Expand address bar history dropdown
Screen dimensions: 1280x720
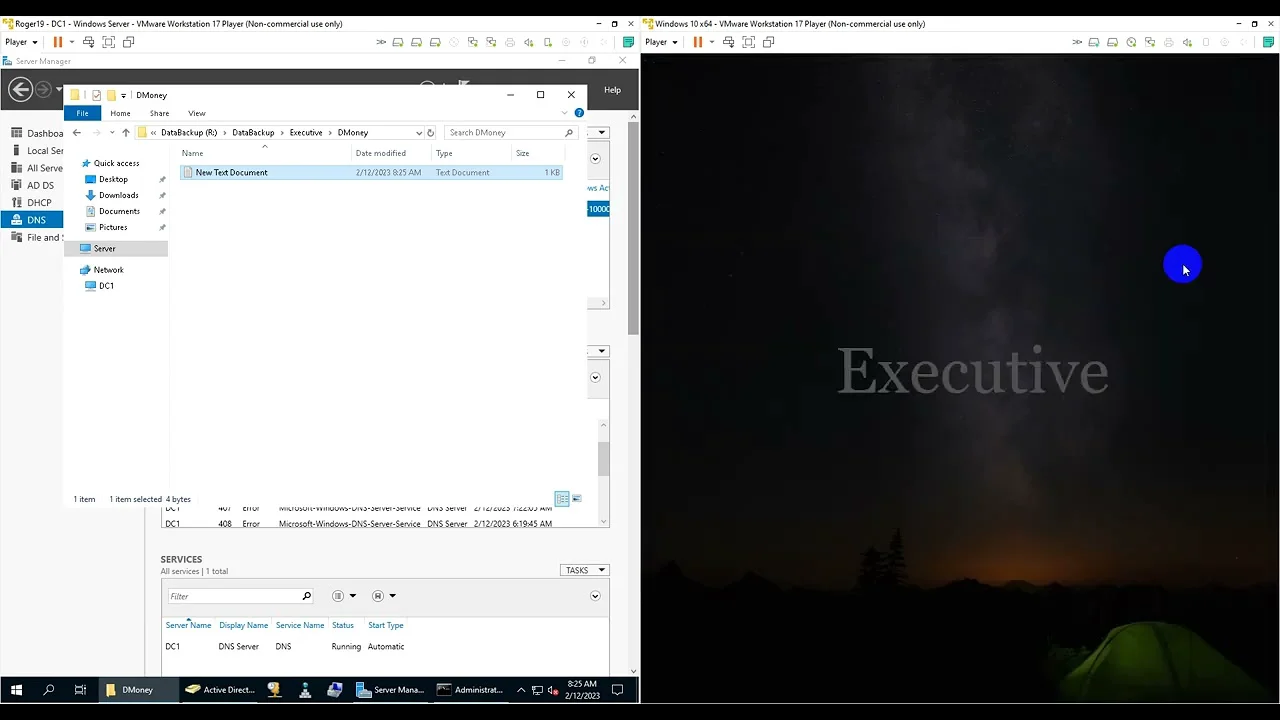(418, 133)
